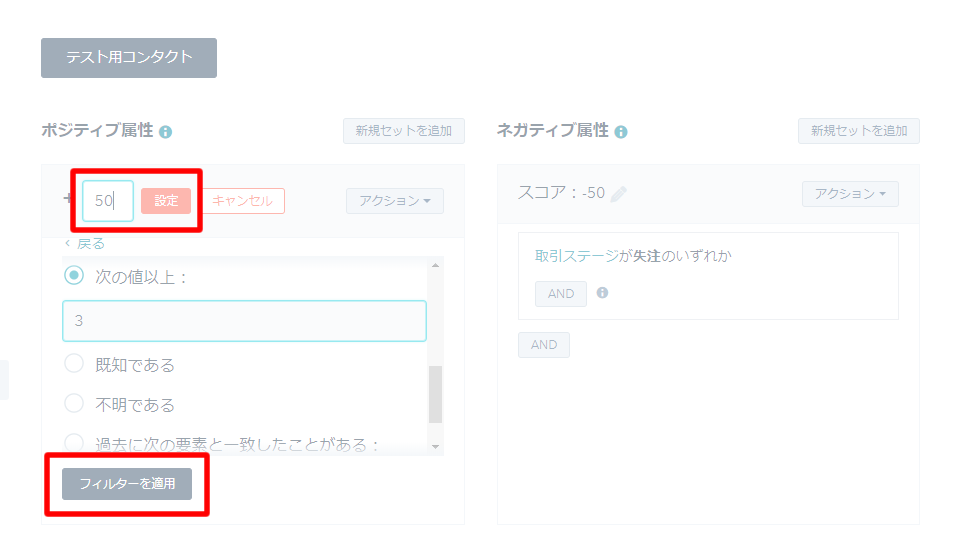Click the AND button inside the filter card
The image size is (959, 542).
[561, 294]
